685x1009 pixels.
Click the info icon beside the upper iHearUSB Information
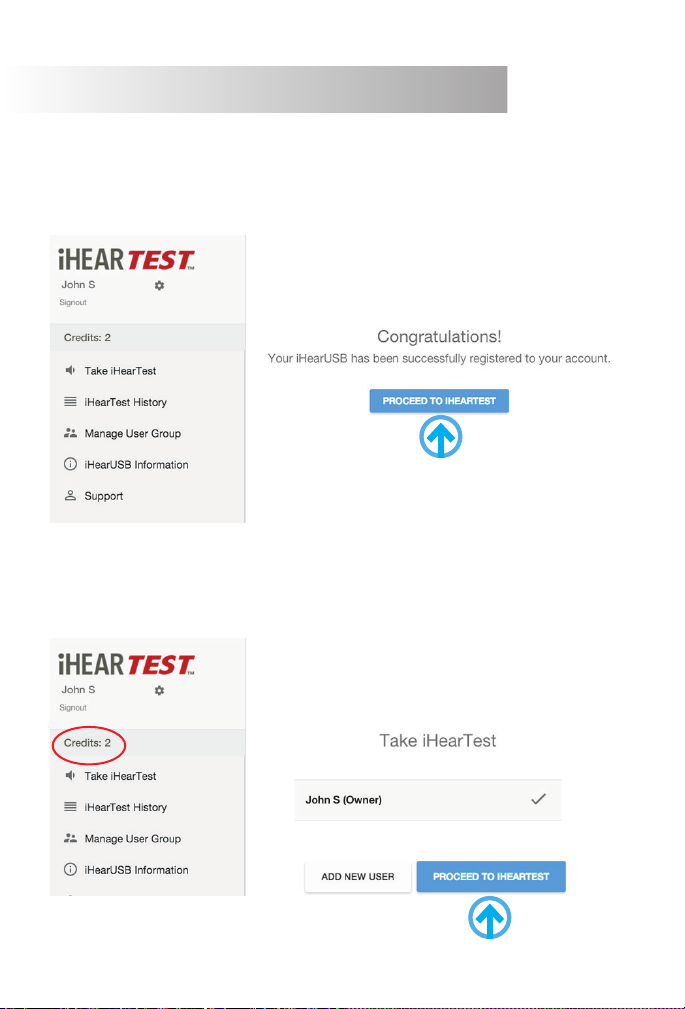tap(70, 465)
